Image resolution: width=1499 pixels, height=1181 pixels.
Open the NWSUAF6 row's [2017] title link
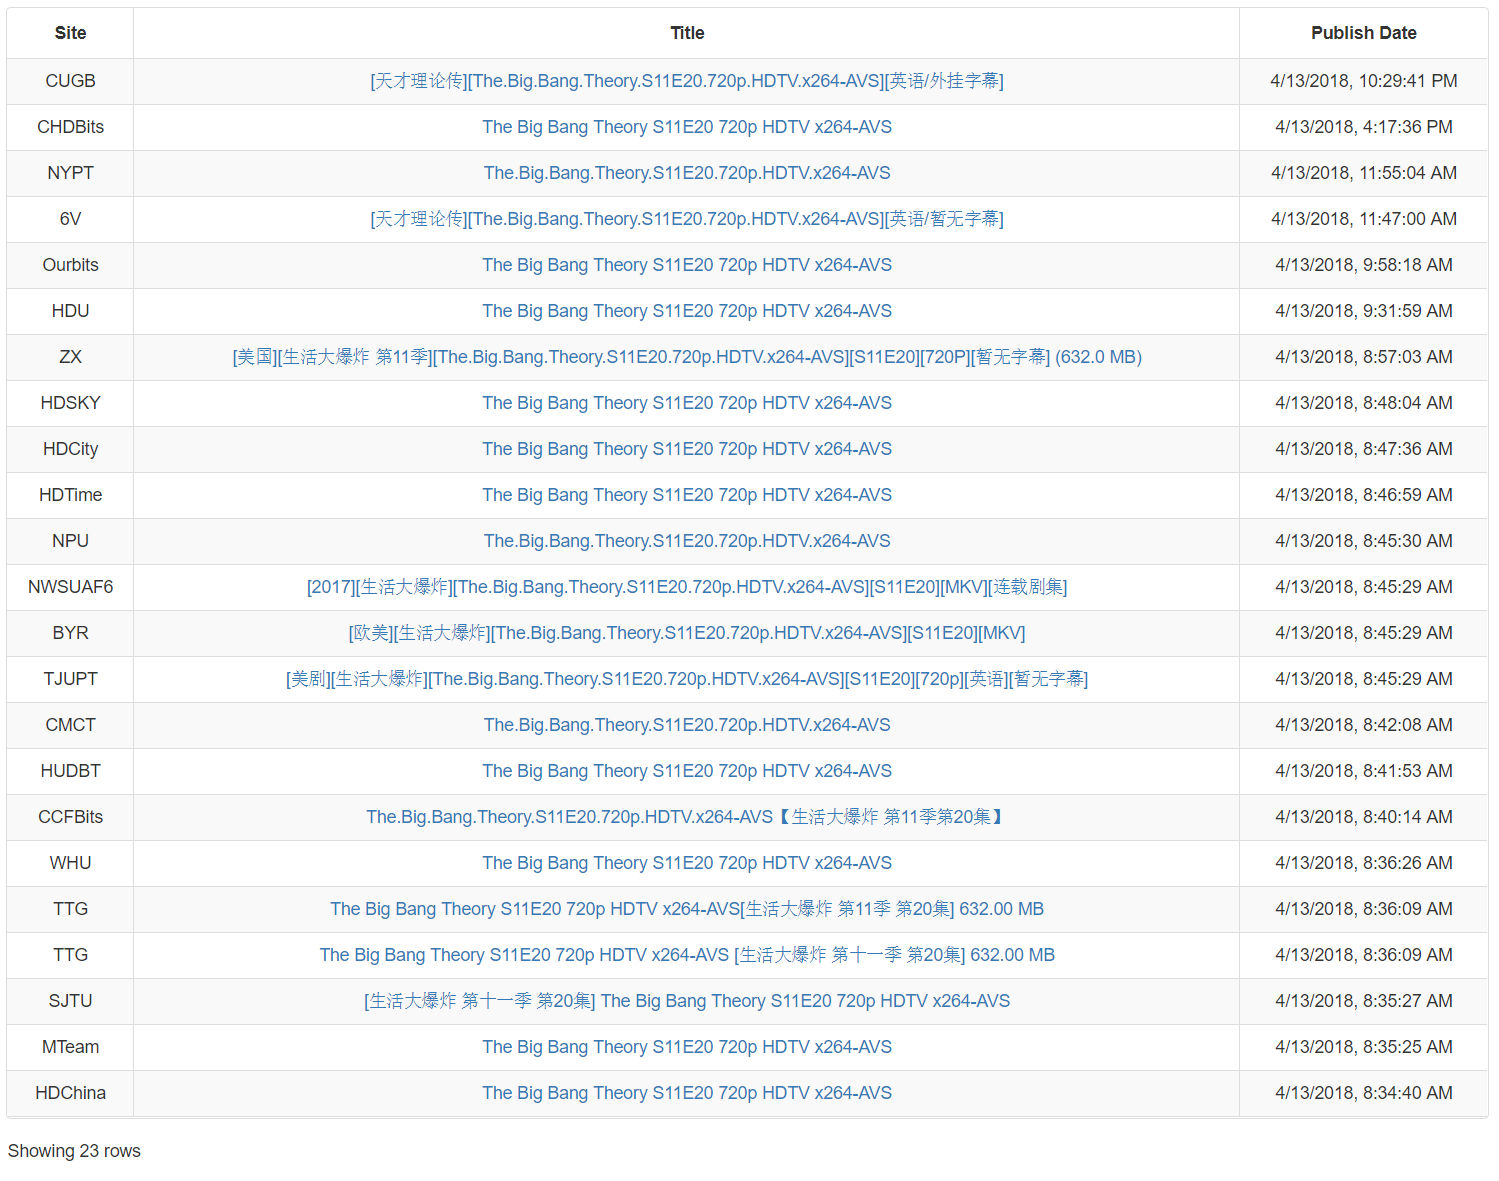pyautogui.click(x=687, y=587)
